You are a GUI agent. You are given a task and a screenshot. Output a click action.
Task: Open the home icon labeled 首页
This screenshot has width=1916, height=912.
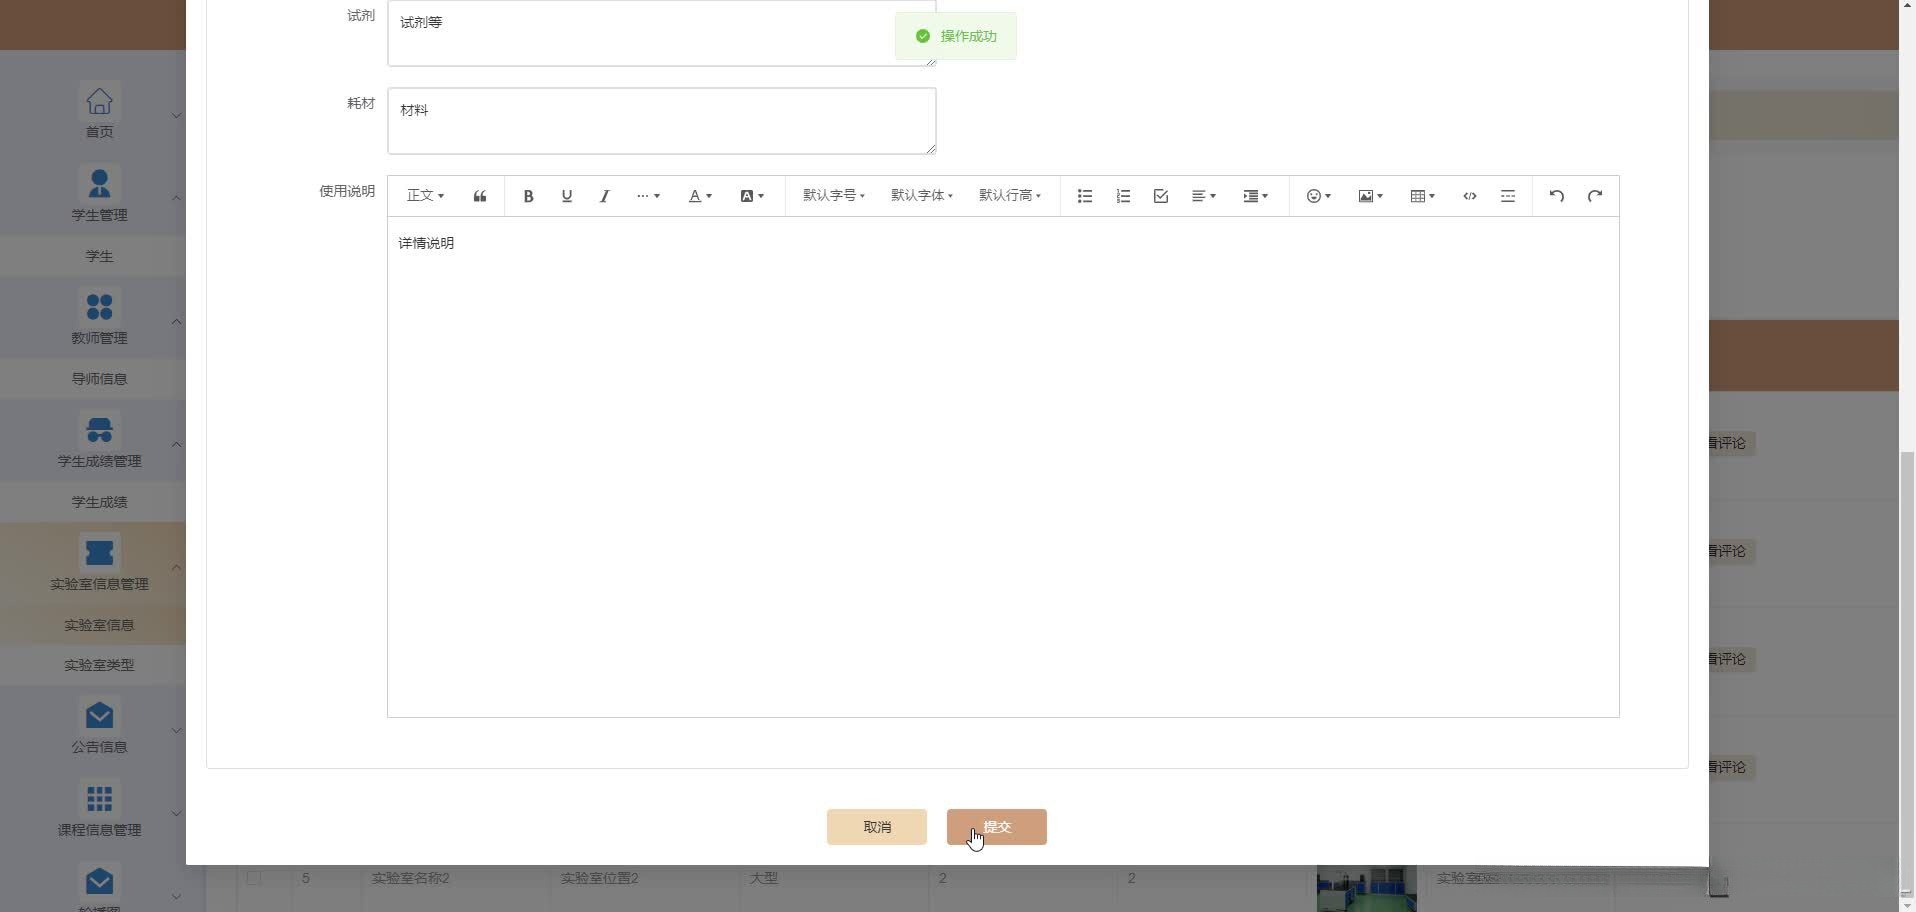click(99, 101)
